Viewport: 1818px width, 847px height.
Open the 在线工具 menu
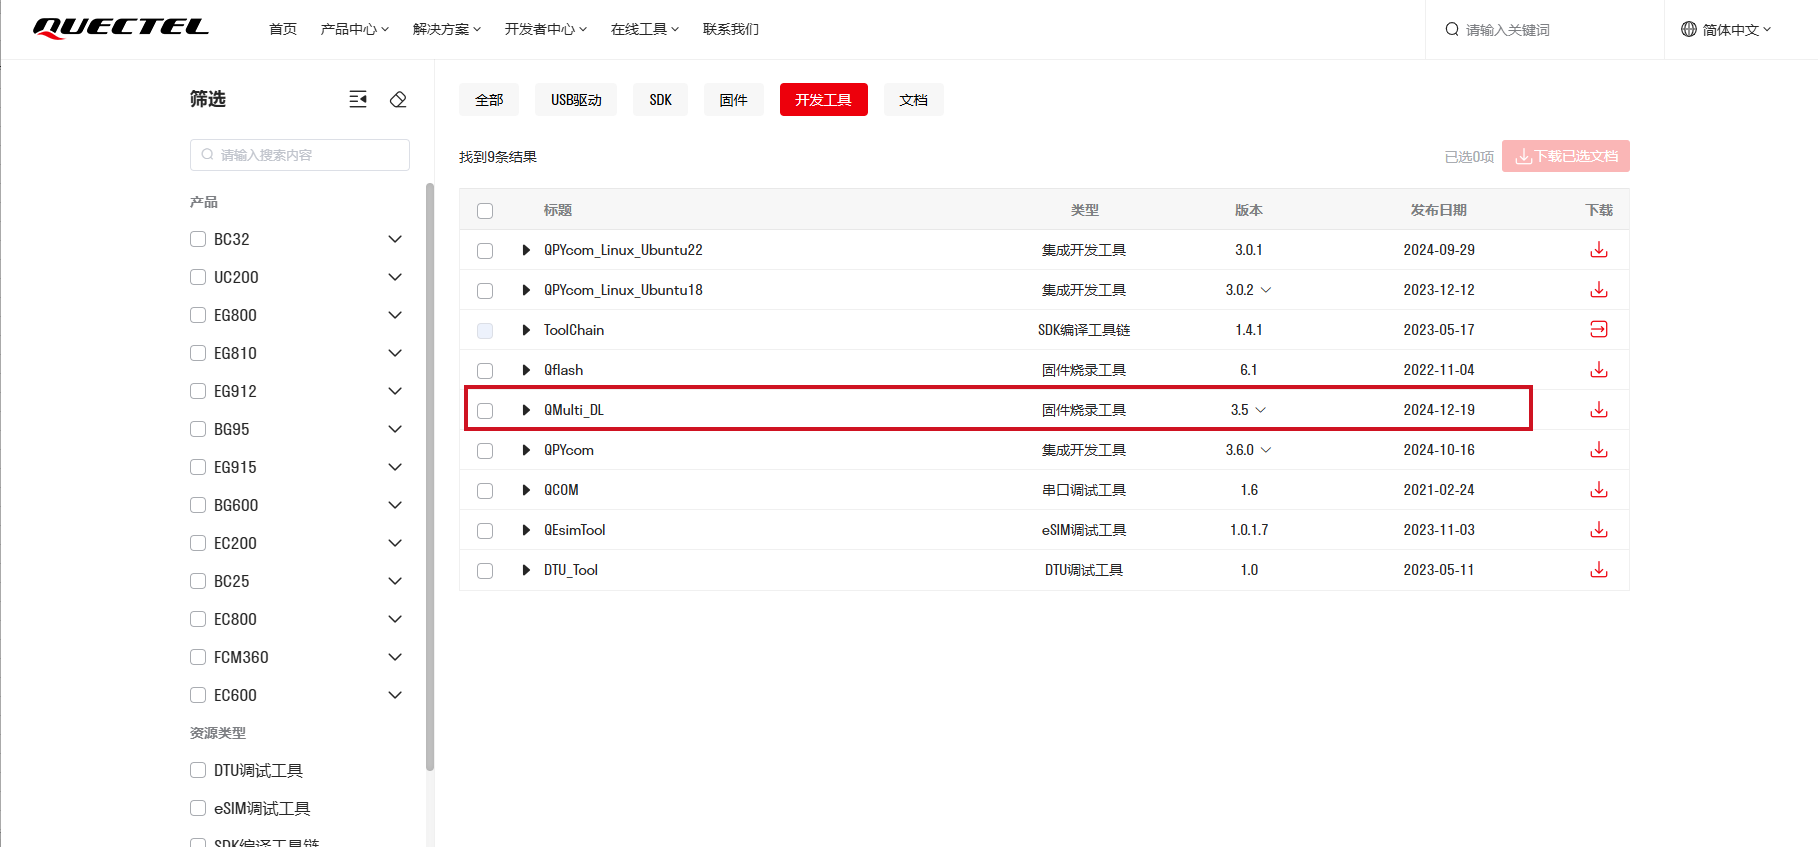[x=645, y=29]
